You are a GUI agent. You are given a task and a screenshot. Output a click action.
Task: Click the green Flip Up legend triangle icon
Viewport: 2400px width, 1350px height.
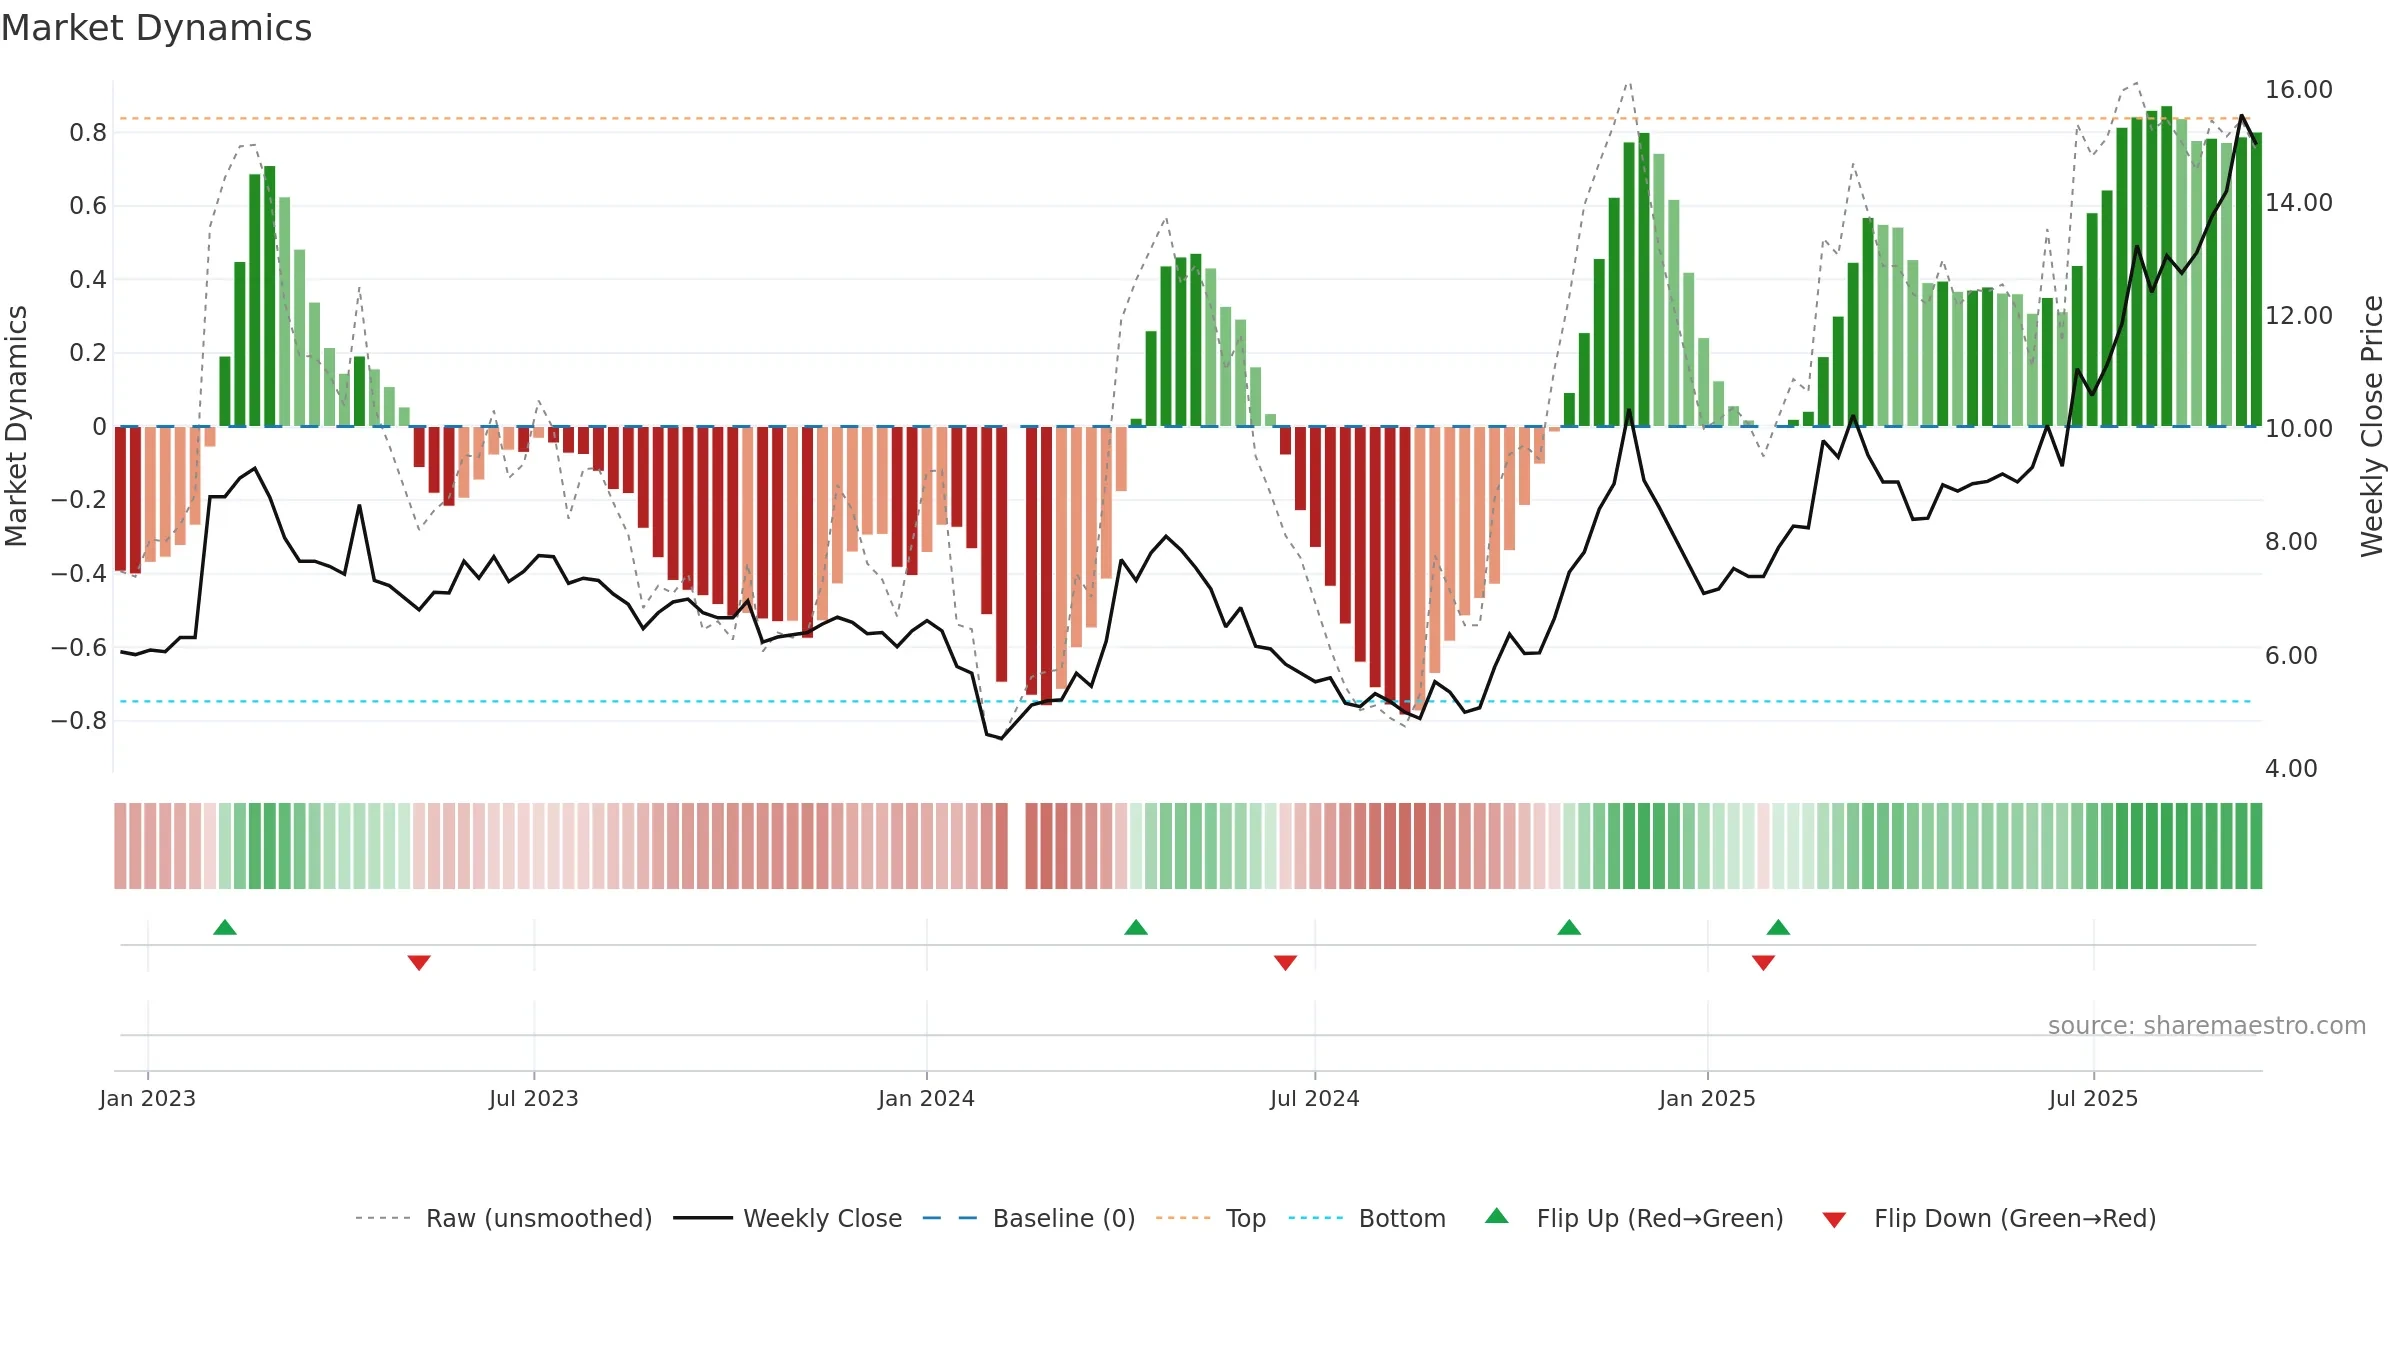pos(1497,1216)
